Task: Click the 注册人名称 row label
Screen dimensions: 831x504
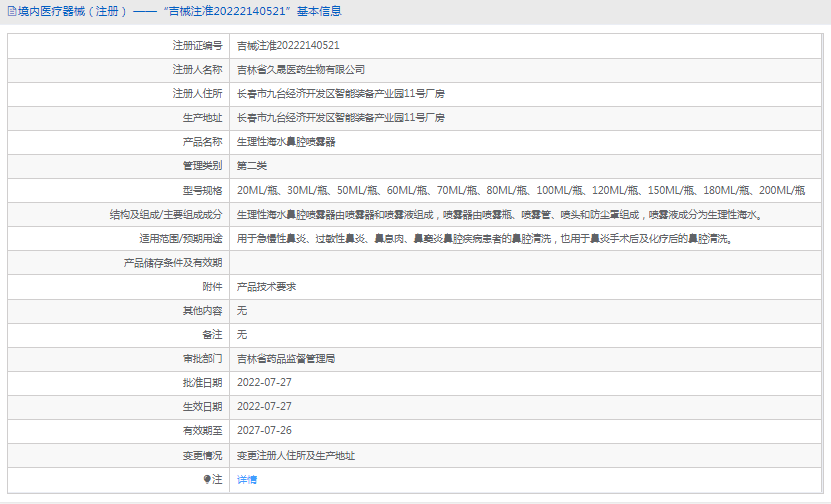Action: pyautogui.click(x=197, y=69)
